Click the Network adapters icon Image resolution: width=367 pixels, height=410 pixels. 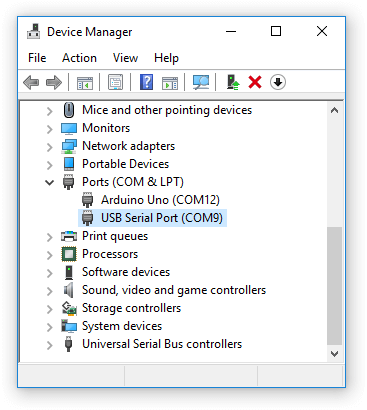point(69,146)
